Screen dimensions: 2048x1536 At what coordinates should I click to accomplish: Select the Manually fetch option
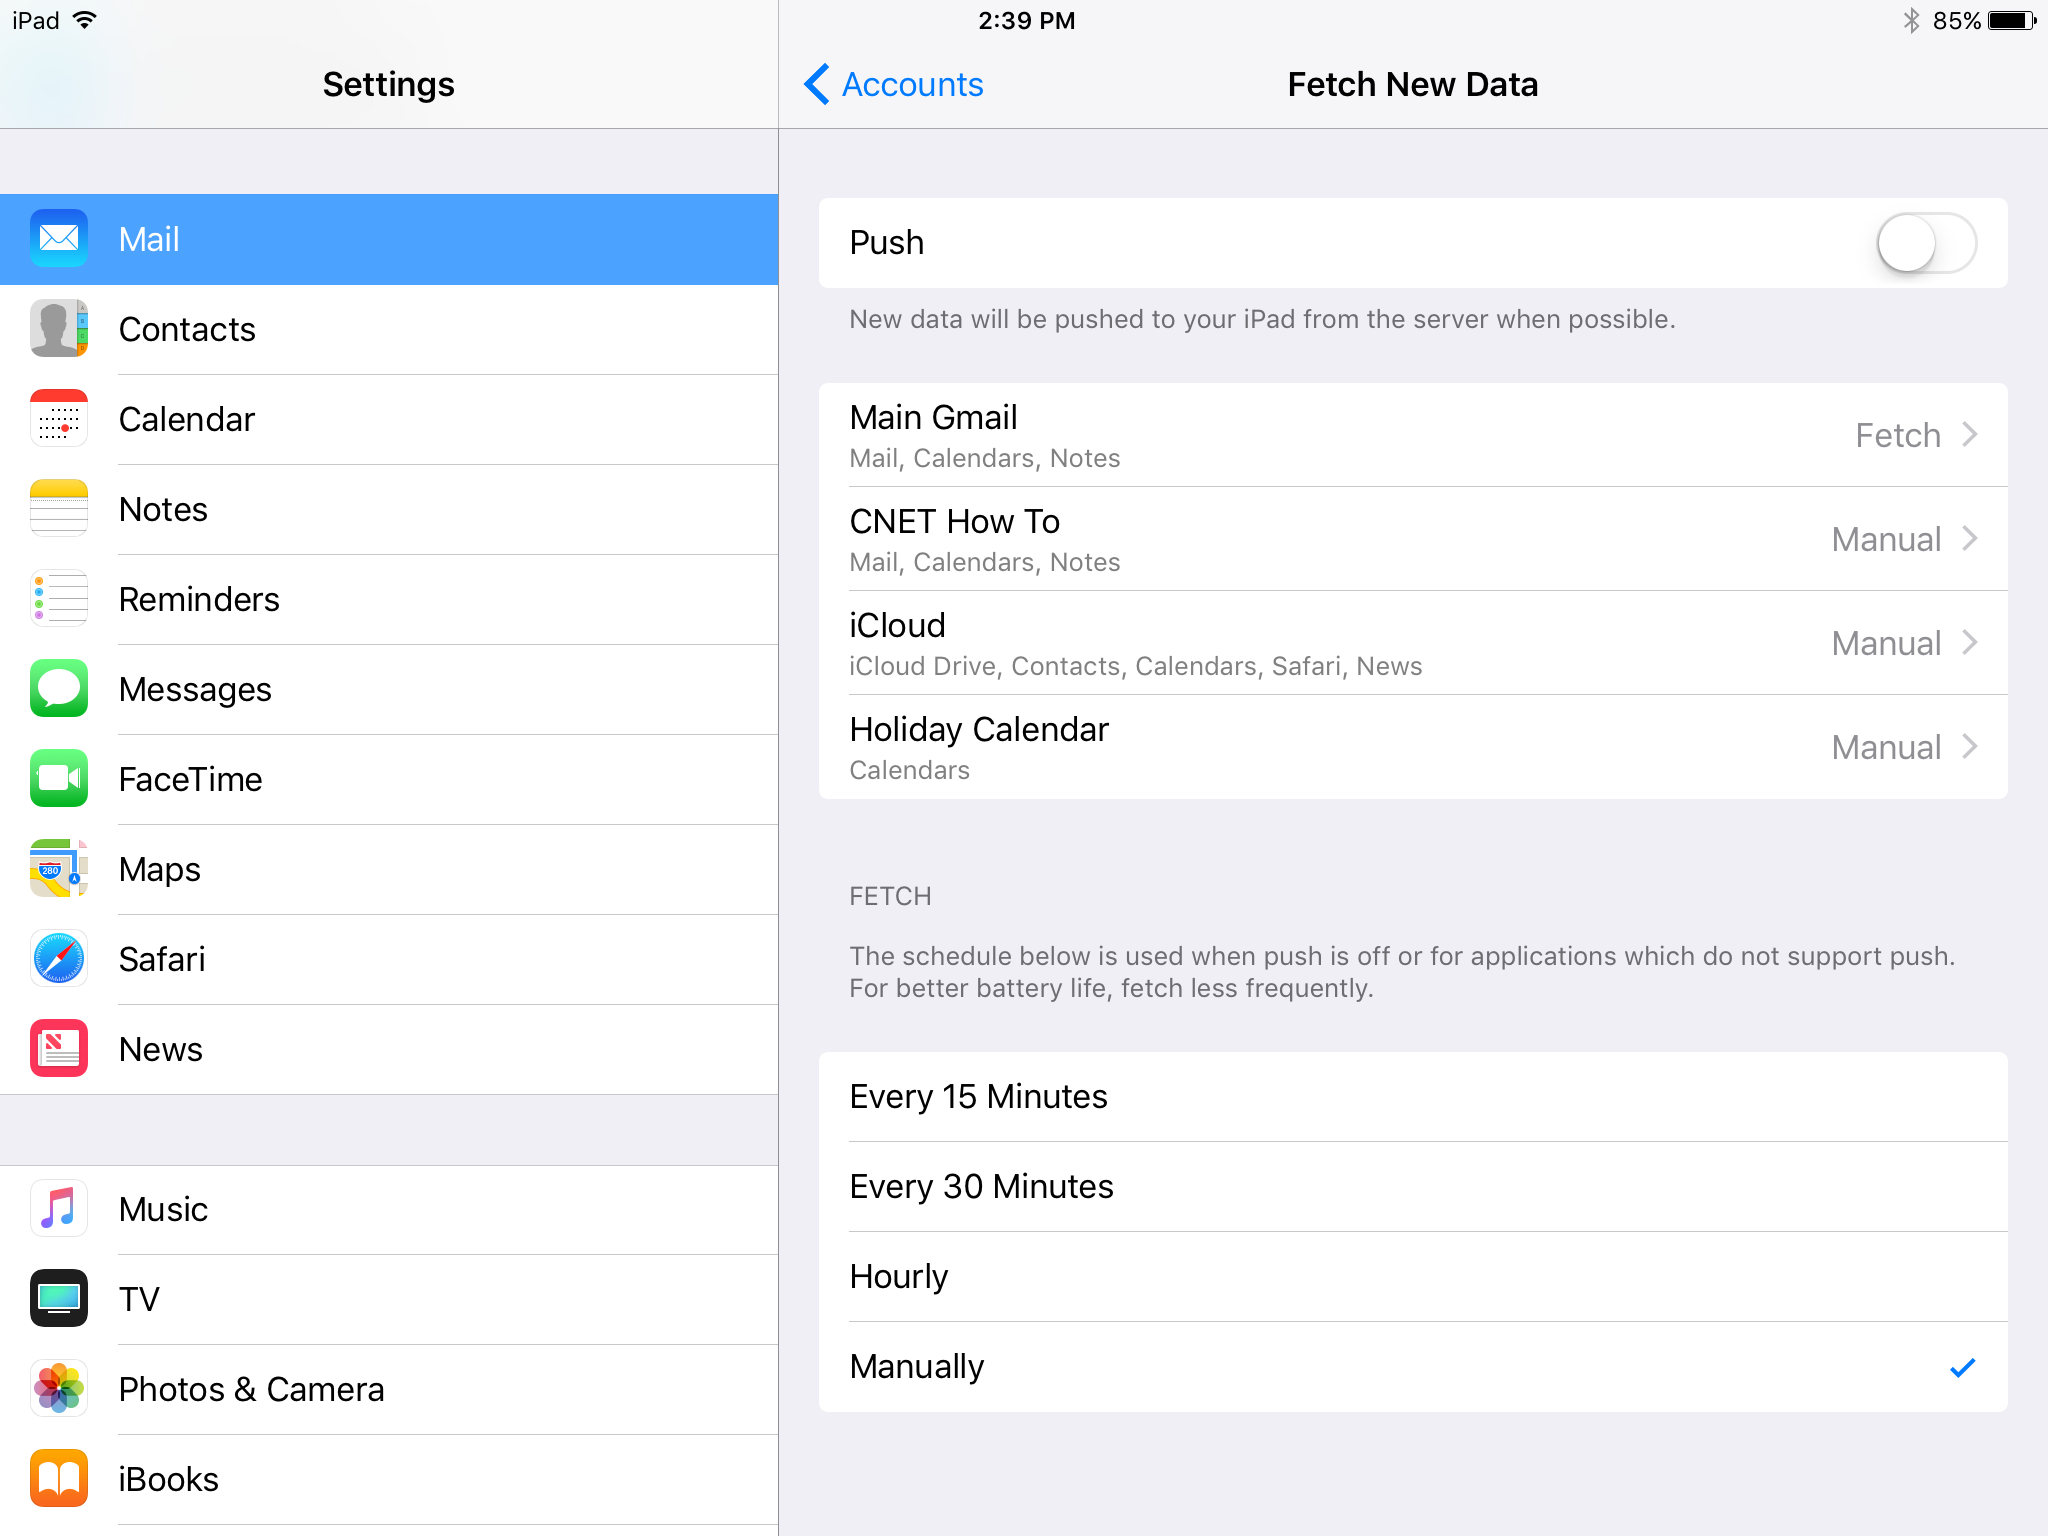tap(1413, 1367)
